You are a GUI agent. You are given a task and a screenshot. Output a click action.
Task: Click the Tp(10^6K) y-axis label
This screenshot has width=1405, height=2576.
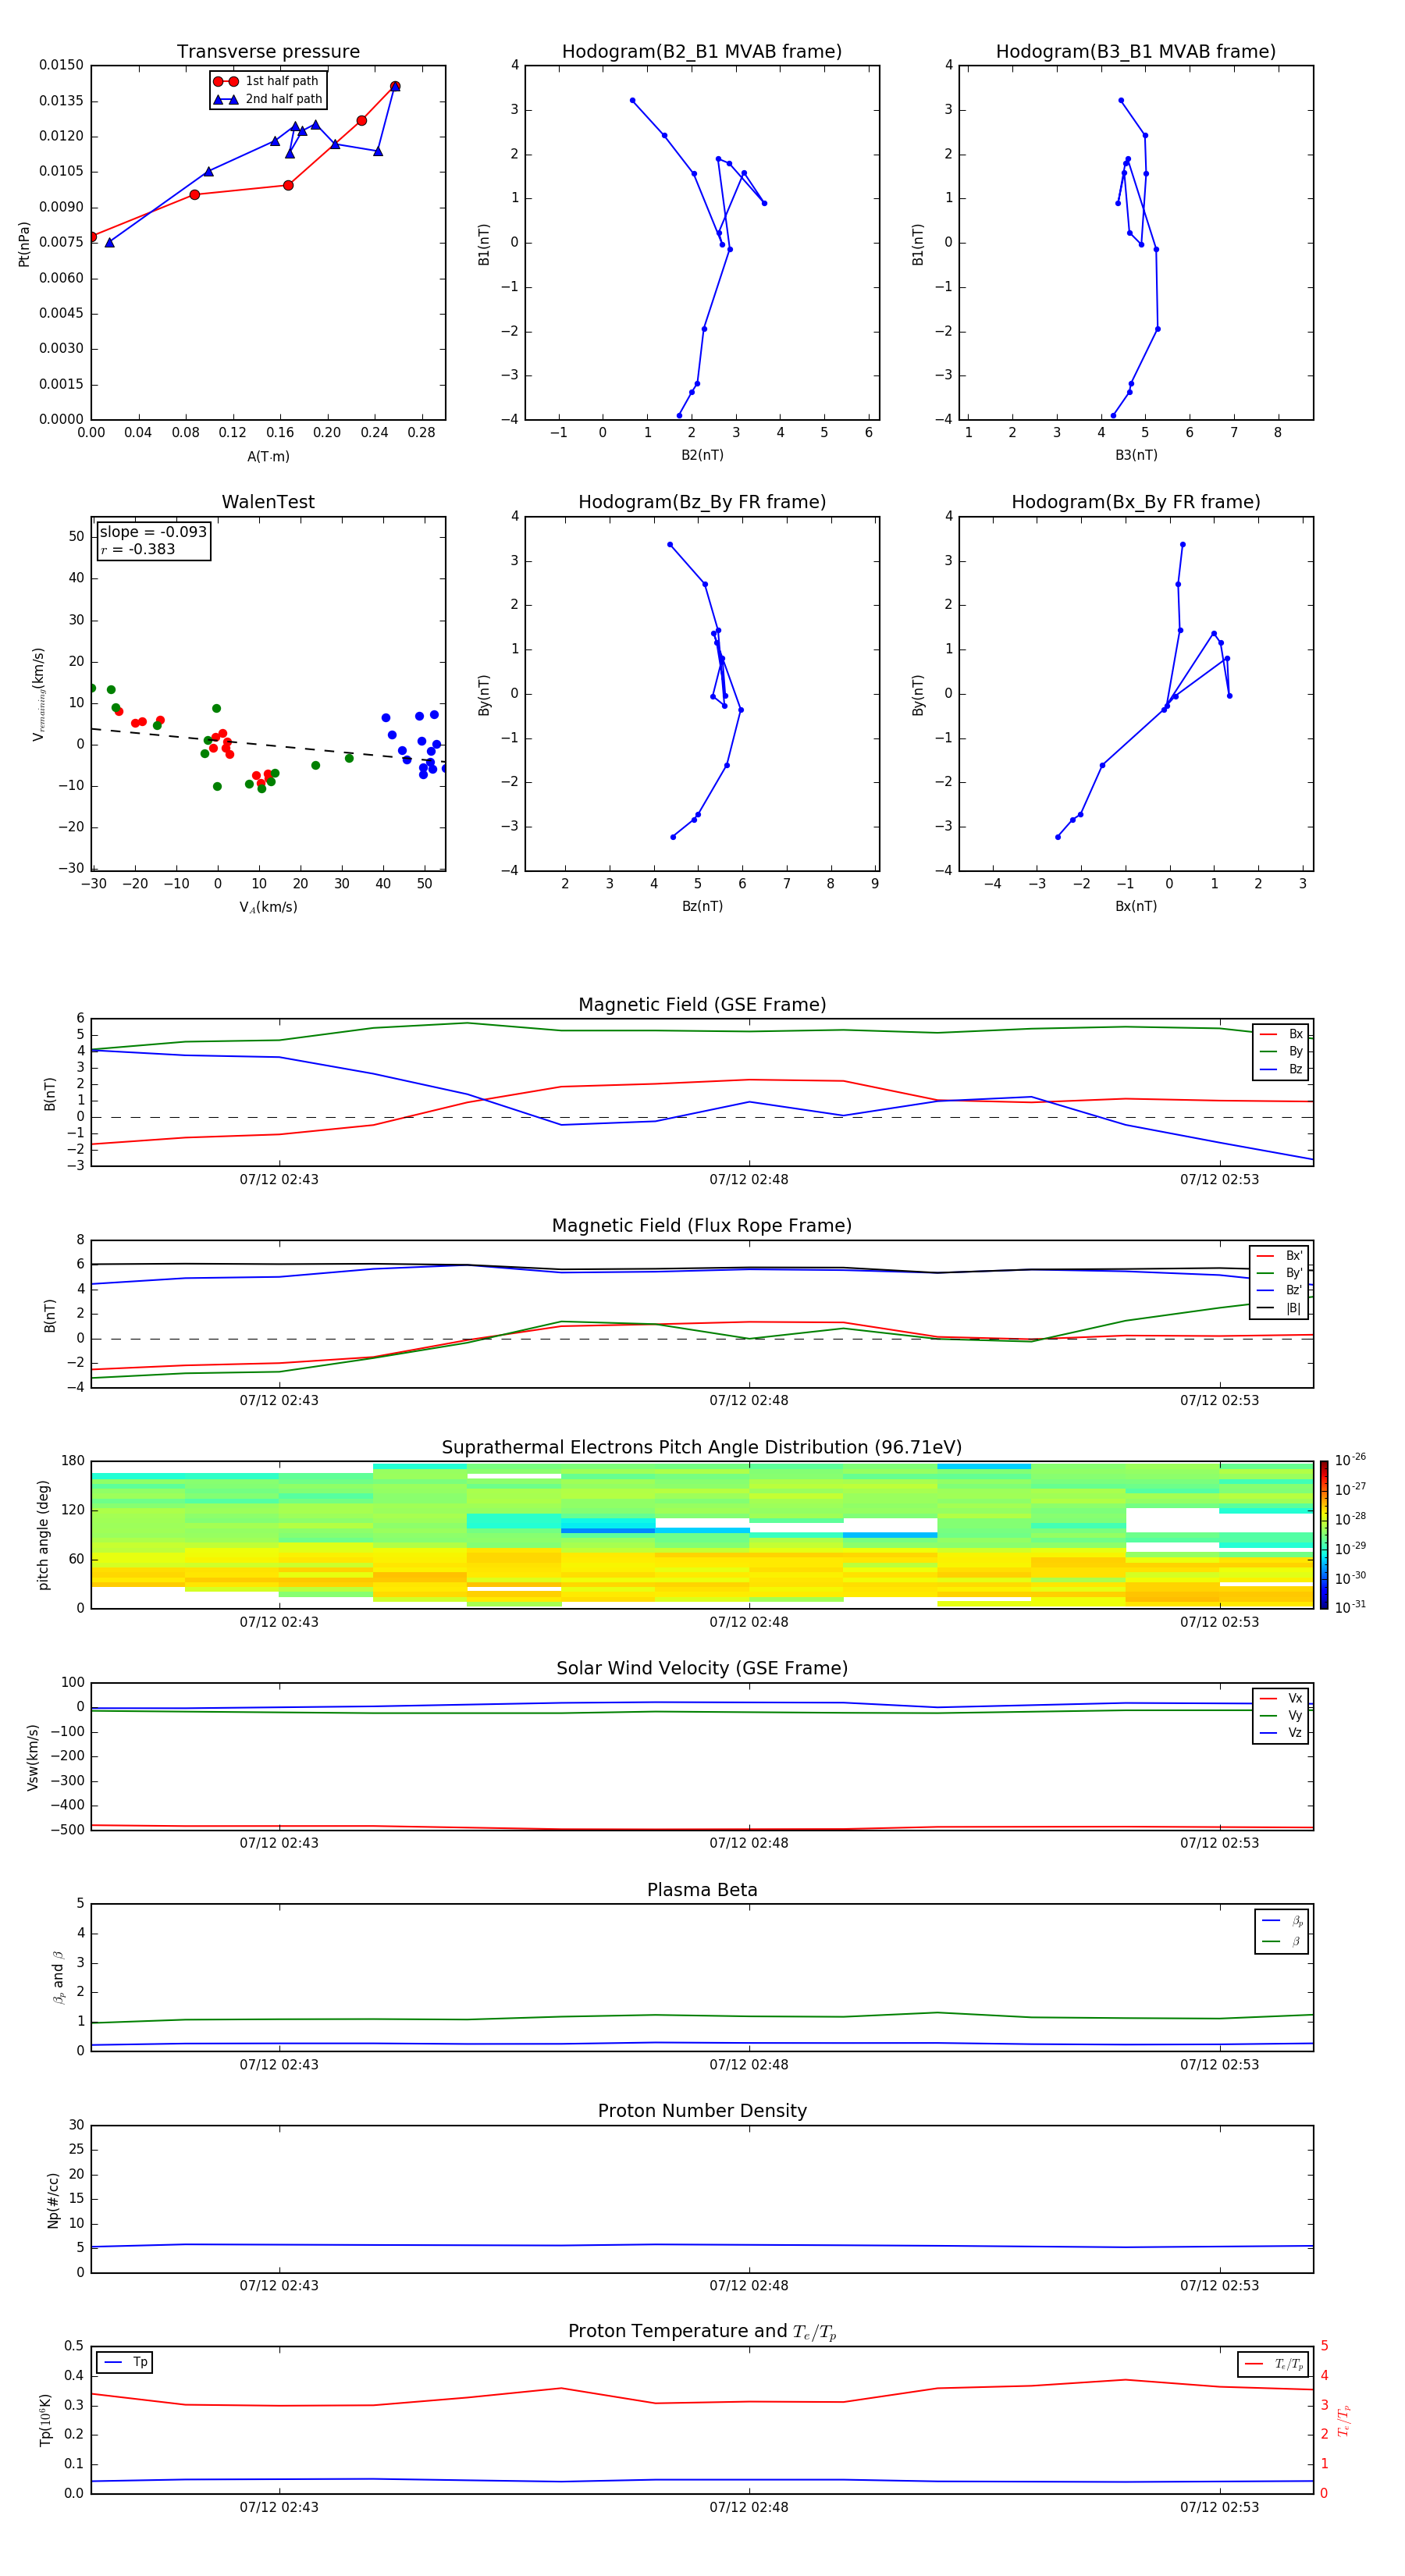45,2420
